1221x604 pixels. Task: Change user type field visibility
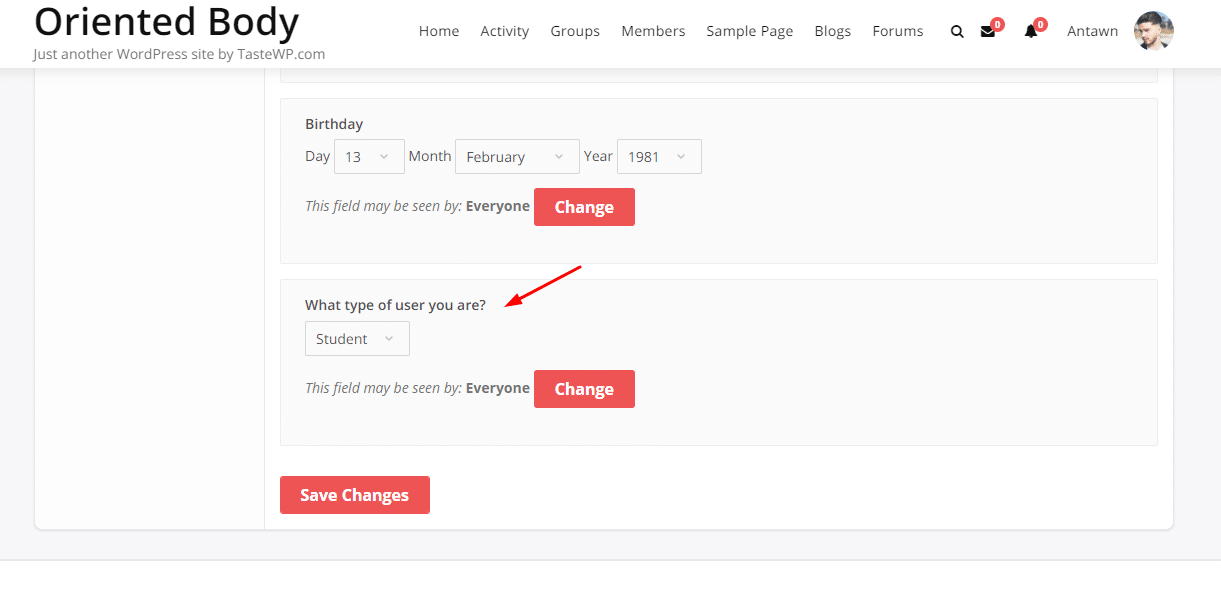[584, 389]
